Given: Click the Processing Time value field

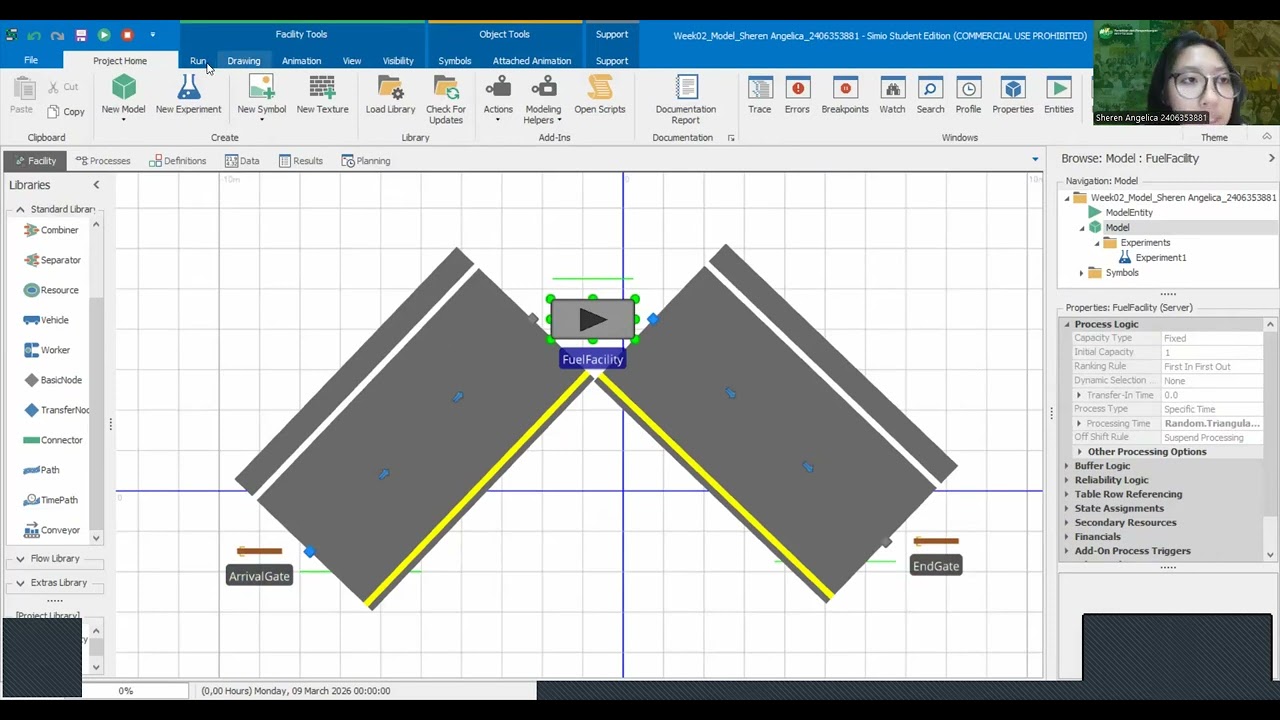Looking at the screenshot, I should tap(1212, 424).
